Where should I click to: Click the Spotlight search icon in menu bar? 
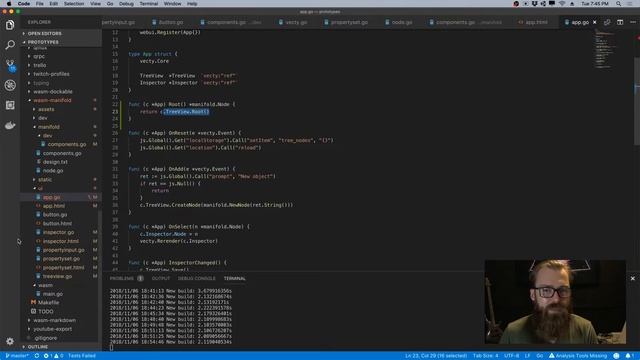(618, 4)
